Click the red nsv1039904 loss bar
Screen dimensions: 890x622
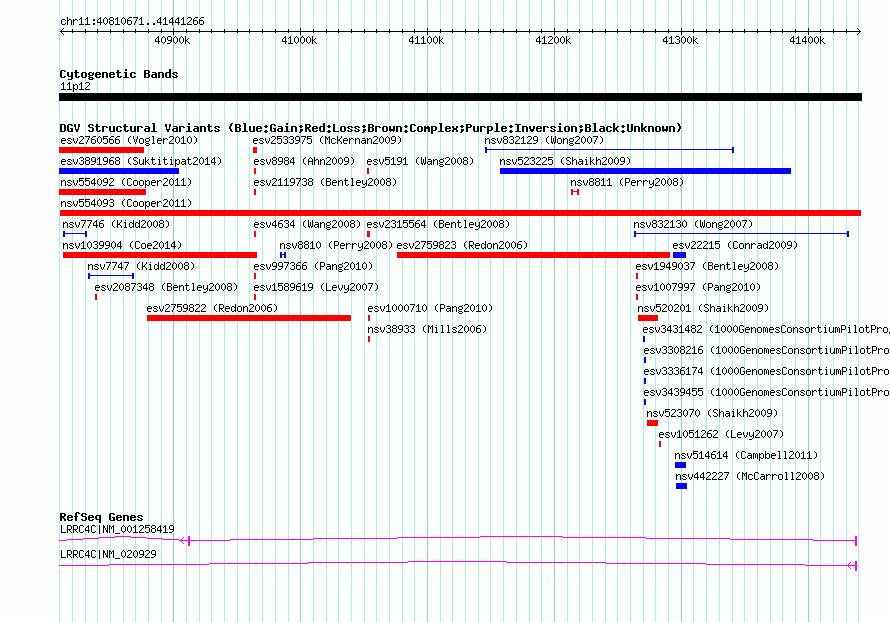(x=160, y=255)
